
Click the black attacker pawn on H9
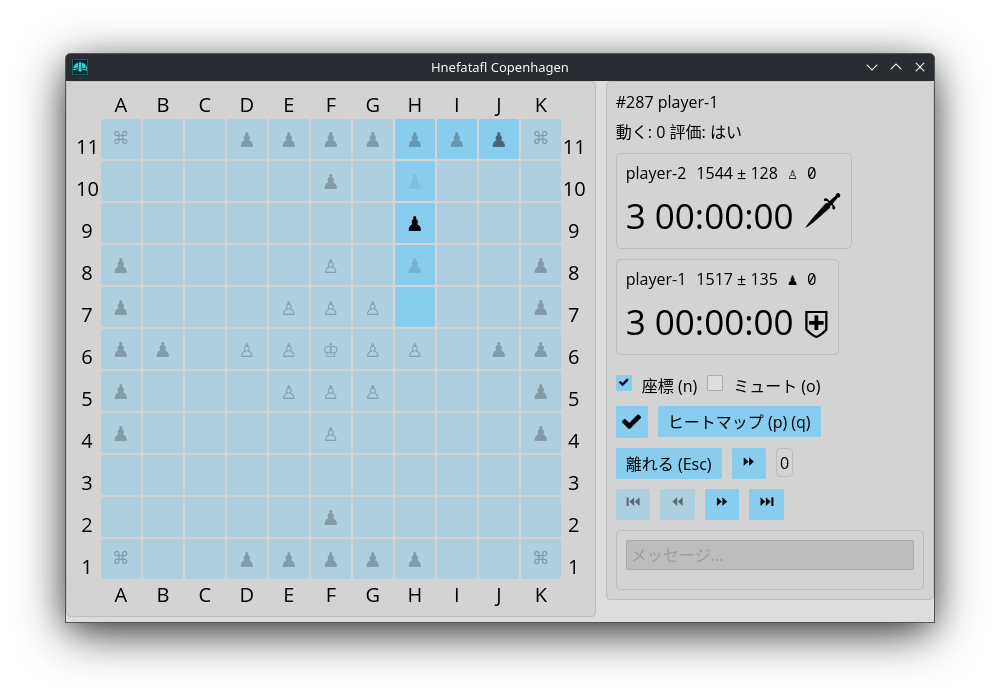(415, 224)
